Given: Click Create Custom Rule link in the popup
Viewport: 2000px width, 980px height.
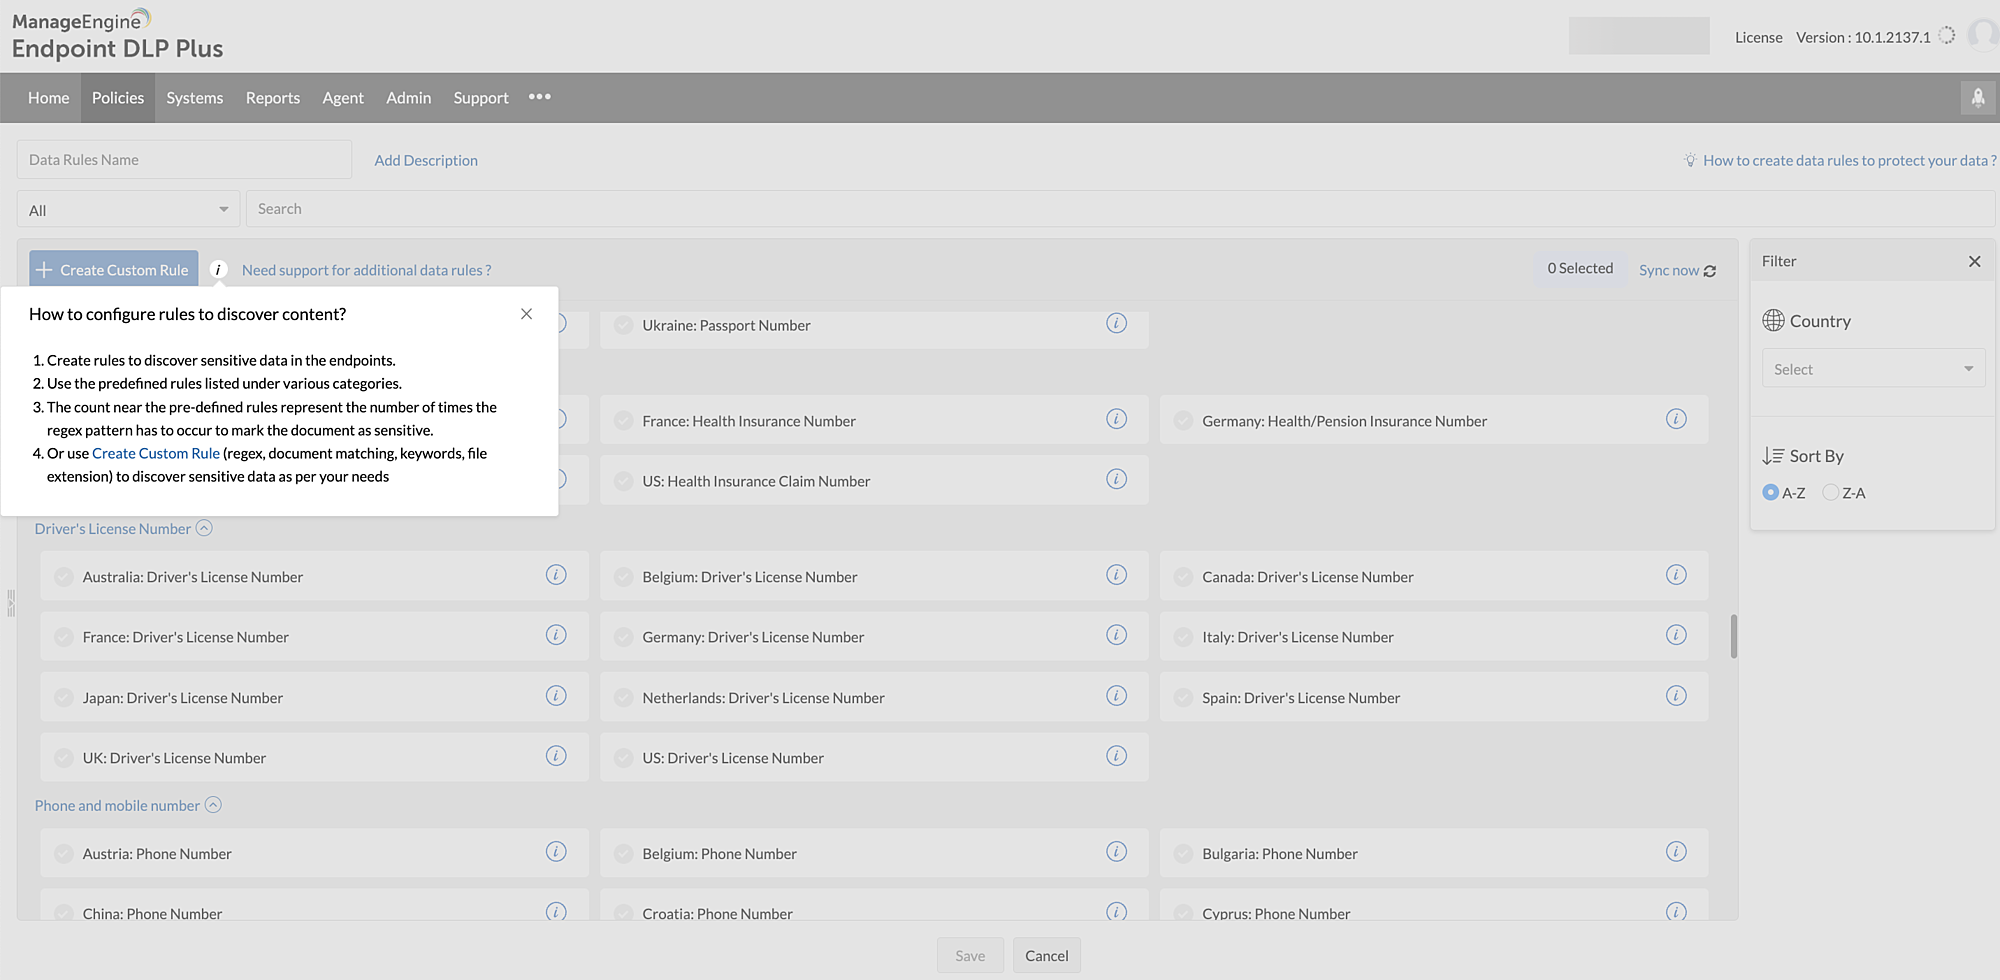Looking at the screenshot, I should pyautogui.click(x=155, y=453).
